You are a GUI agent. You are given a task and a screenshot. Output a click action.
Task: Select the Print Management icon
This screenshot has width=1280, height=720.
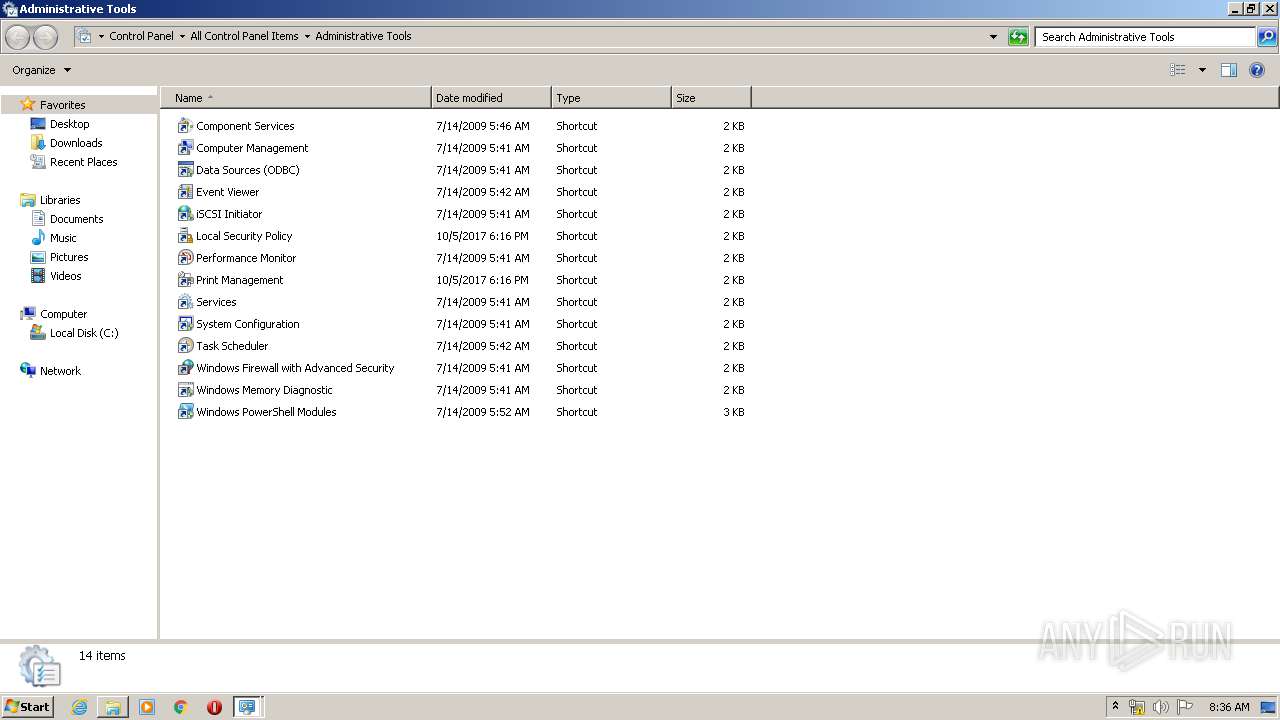click(185, 280)
